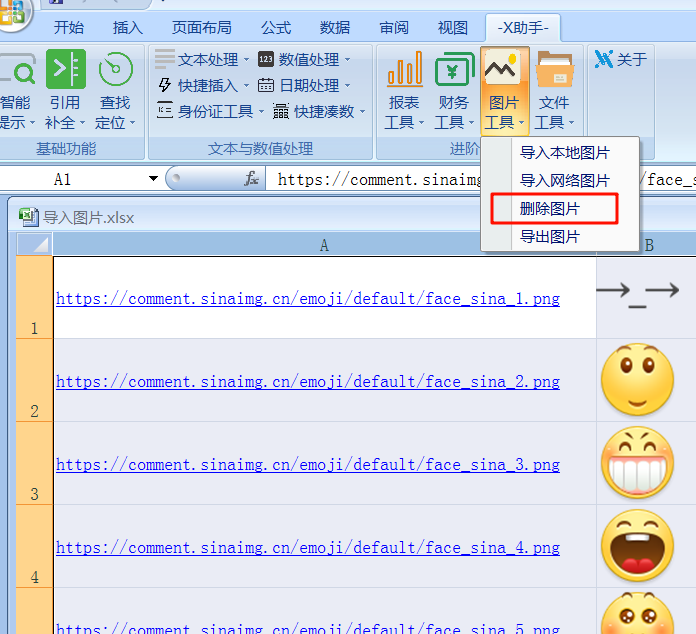Select the grinning teeth emoji in row 3
Viewport: 696px width, 634px height.
637,462
